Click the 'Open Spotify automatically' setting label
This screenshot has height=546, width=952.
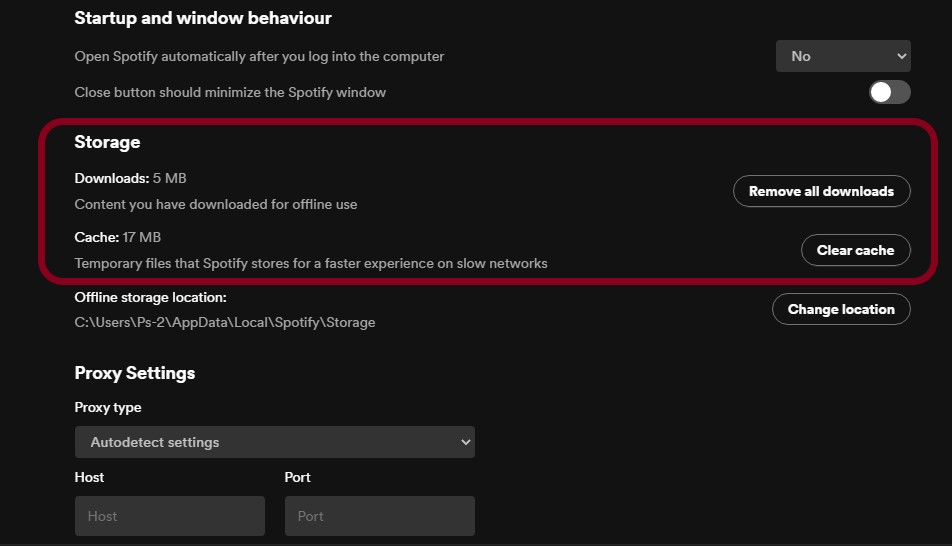(x=259, y=56)
